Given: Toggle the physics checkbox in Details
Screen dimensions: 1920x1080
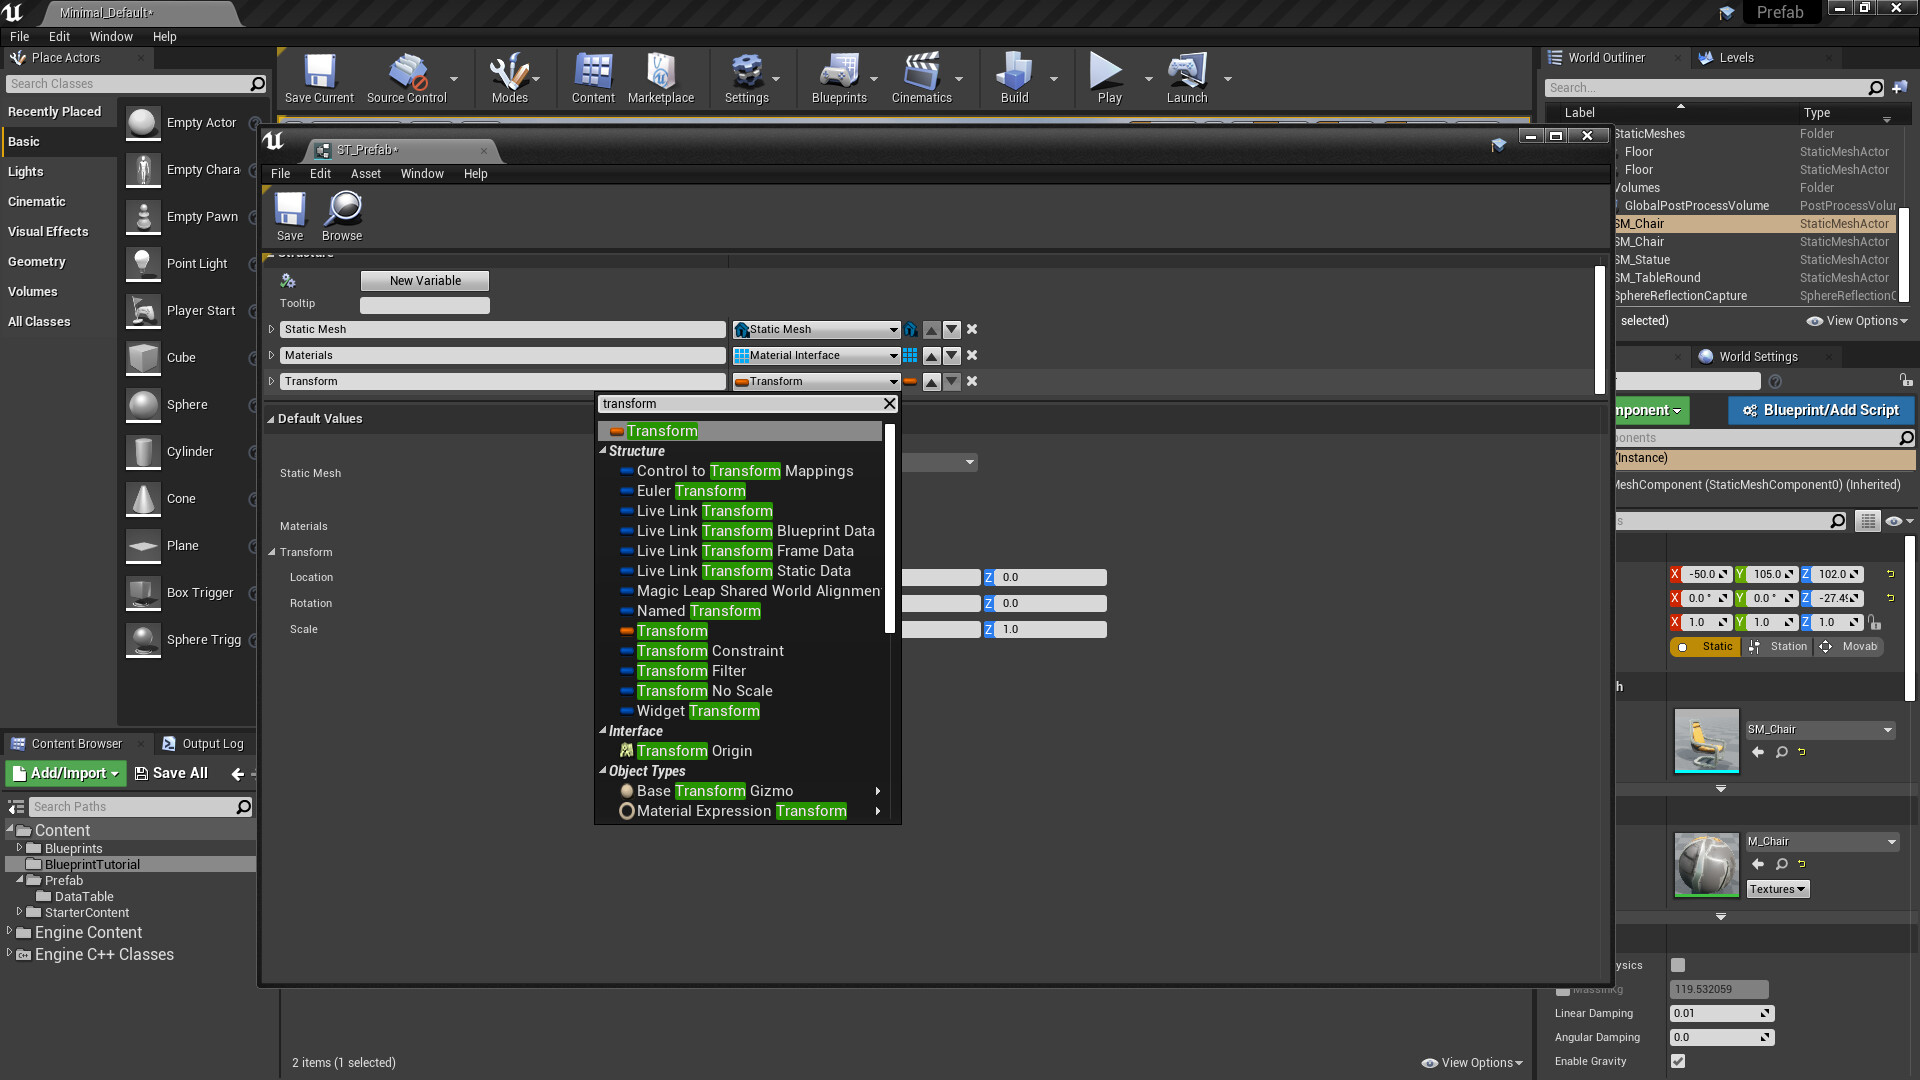Looking at the screenshot, I should click(x=1678, y=966).
